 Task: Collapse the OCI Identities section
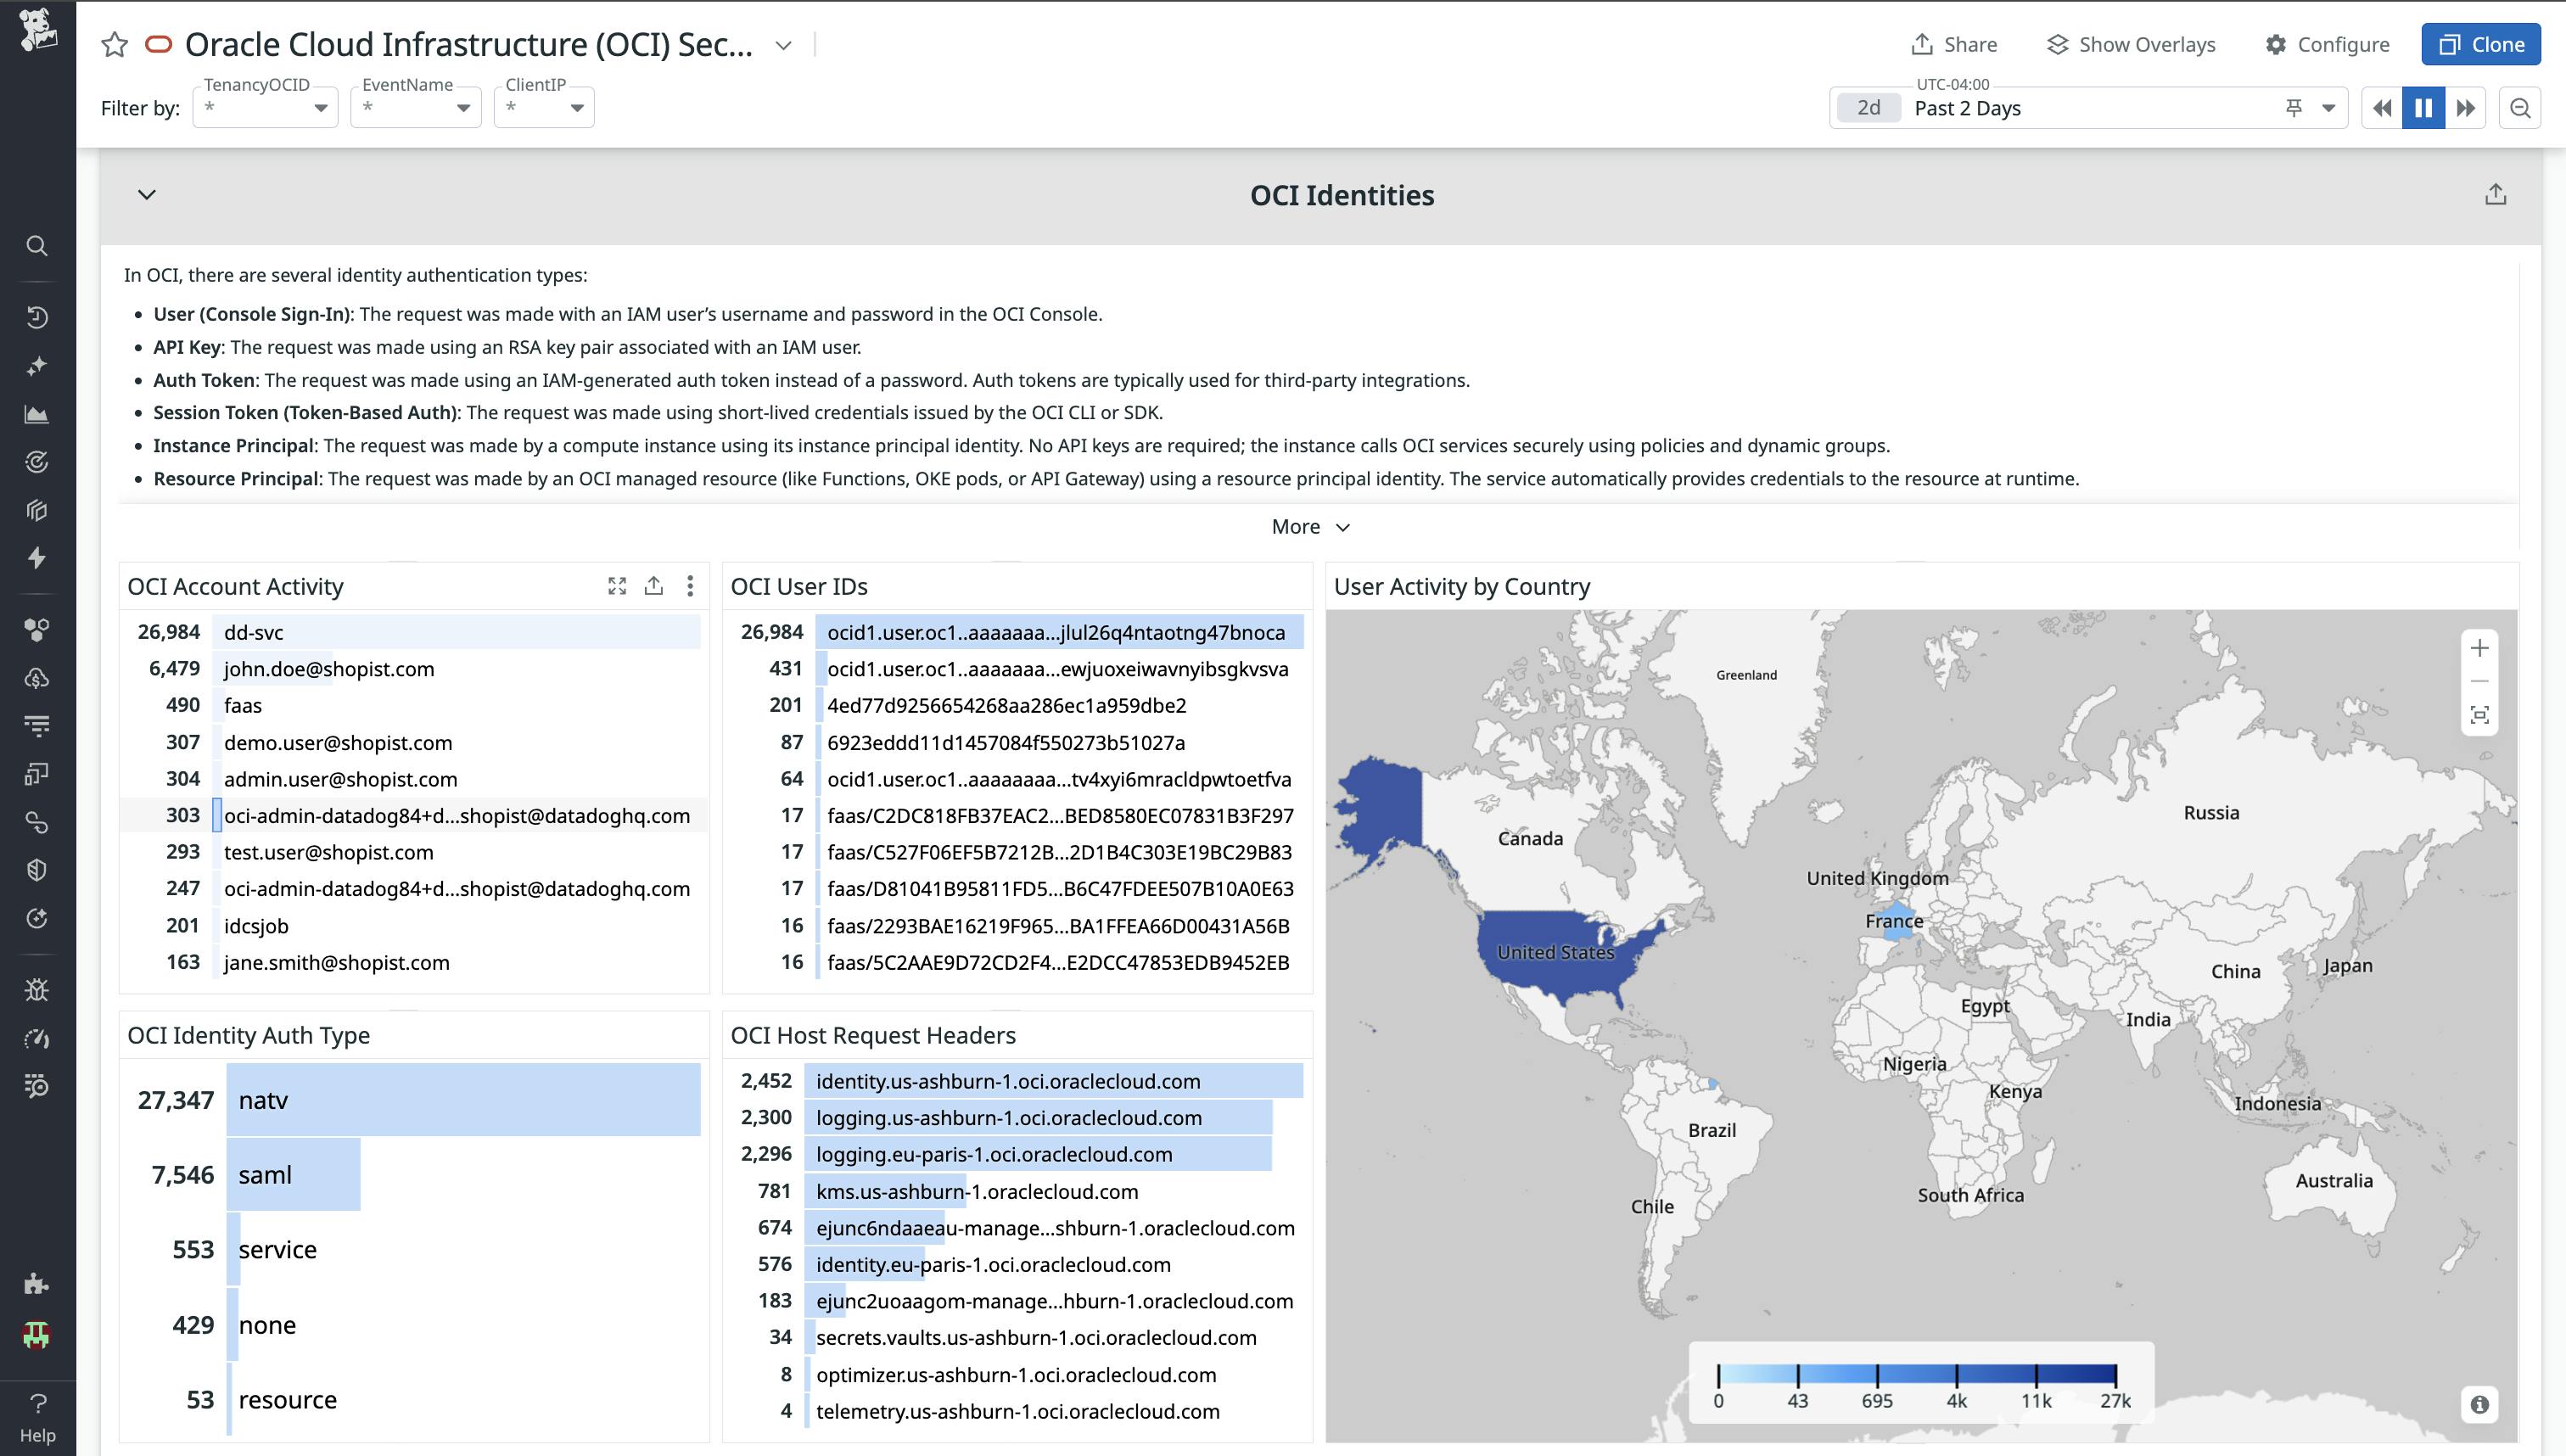(x=145, y=196)
